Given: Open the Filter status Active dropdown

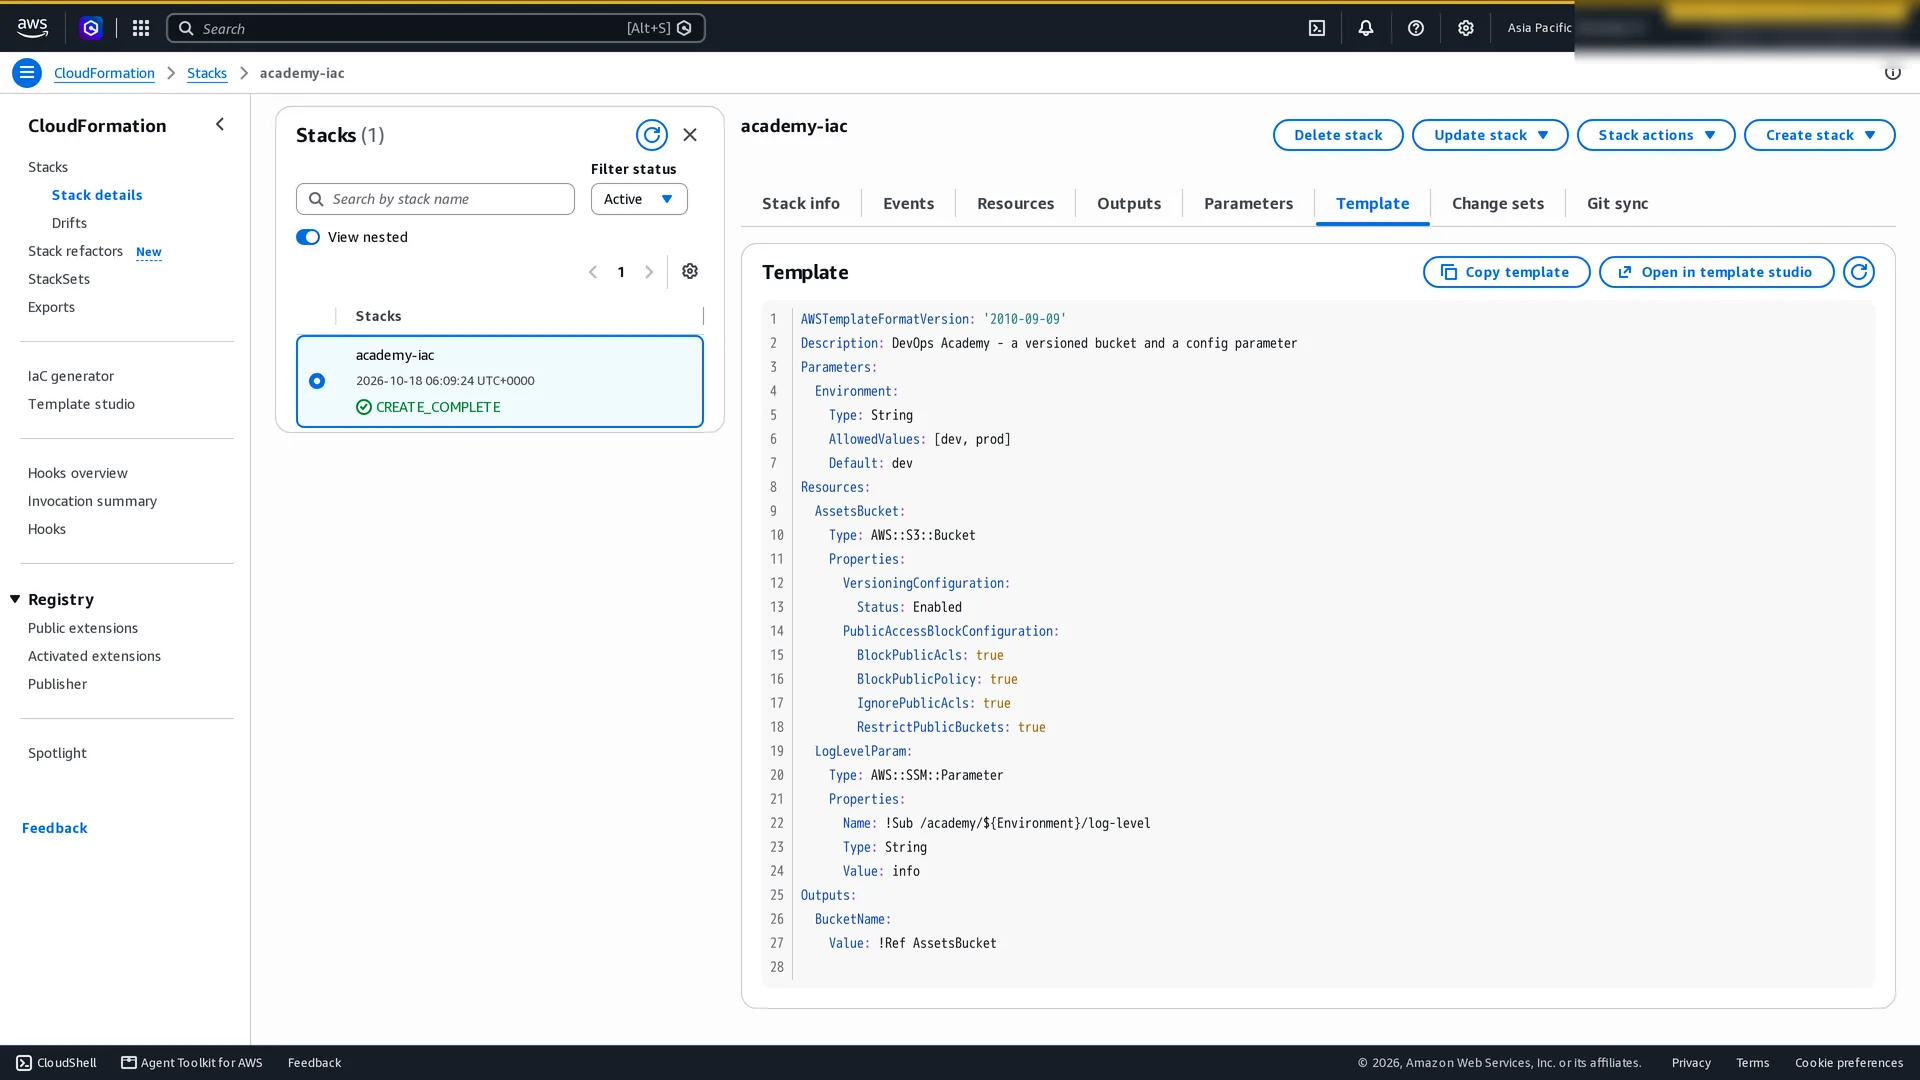Looking at the screenshot, I should [x=639, y=199].
